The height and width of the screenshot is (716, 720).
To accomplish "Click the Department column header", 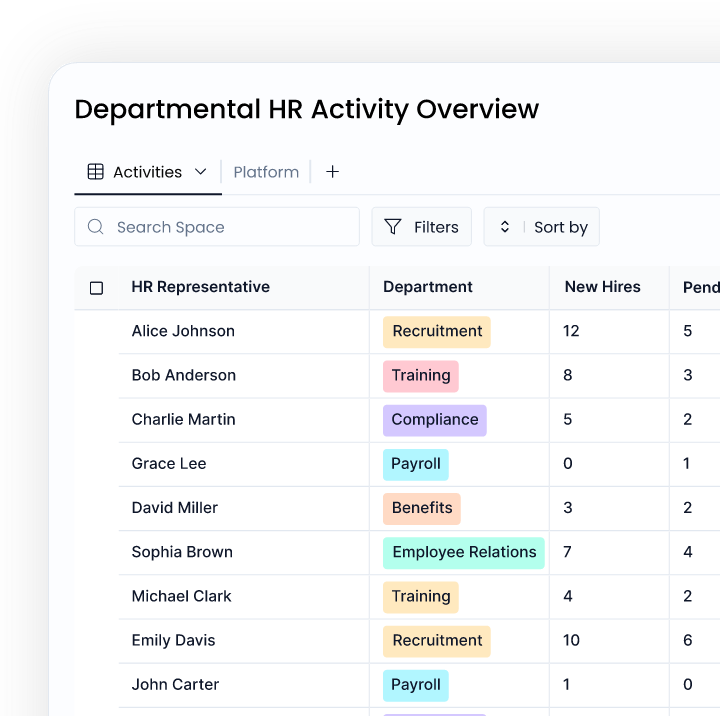I will pyautogui.click(x=428, y=287).
